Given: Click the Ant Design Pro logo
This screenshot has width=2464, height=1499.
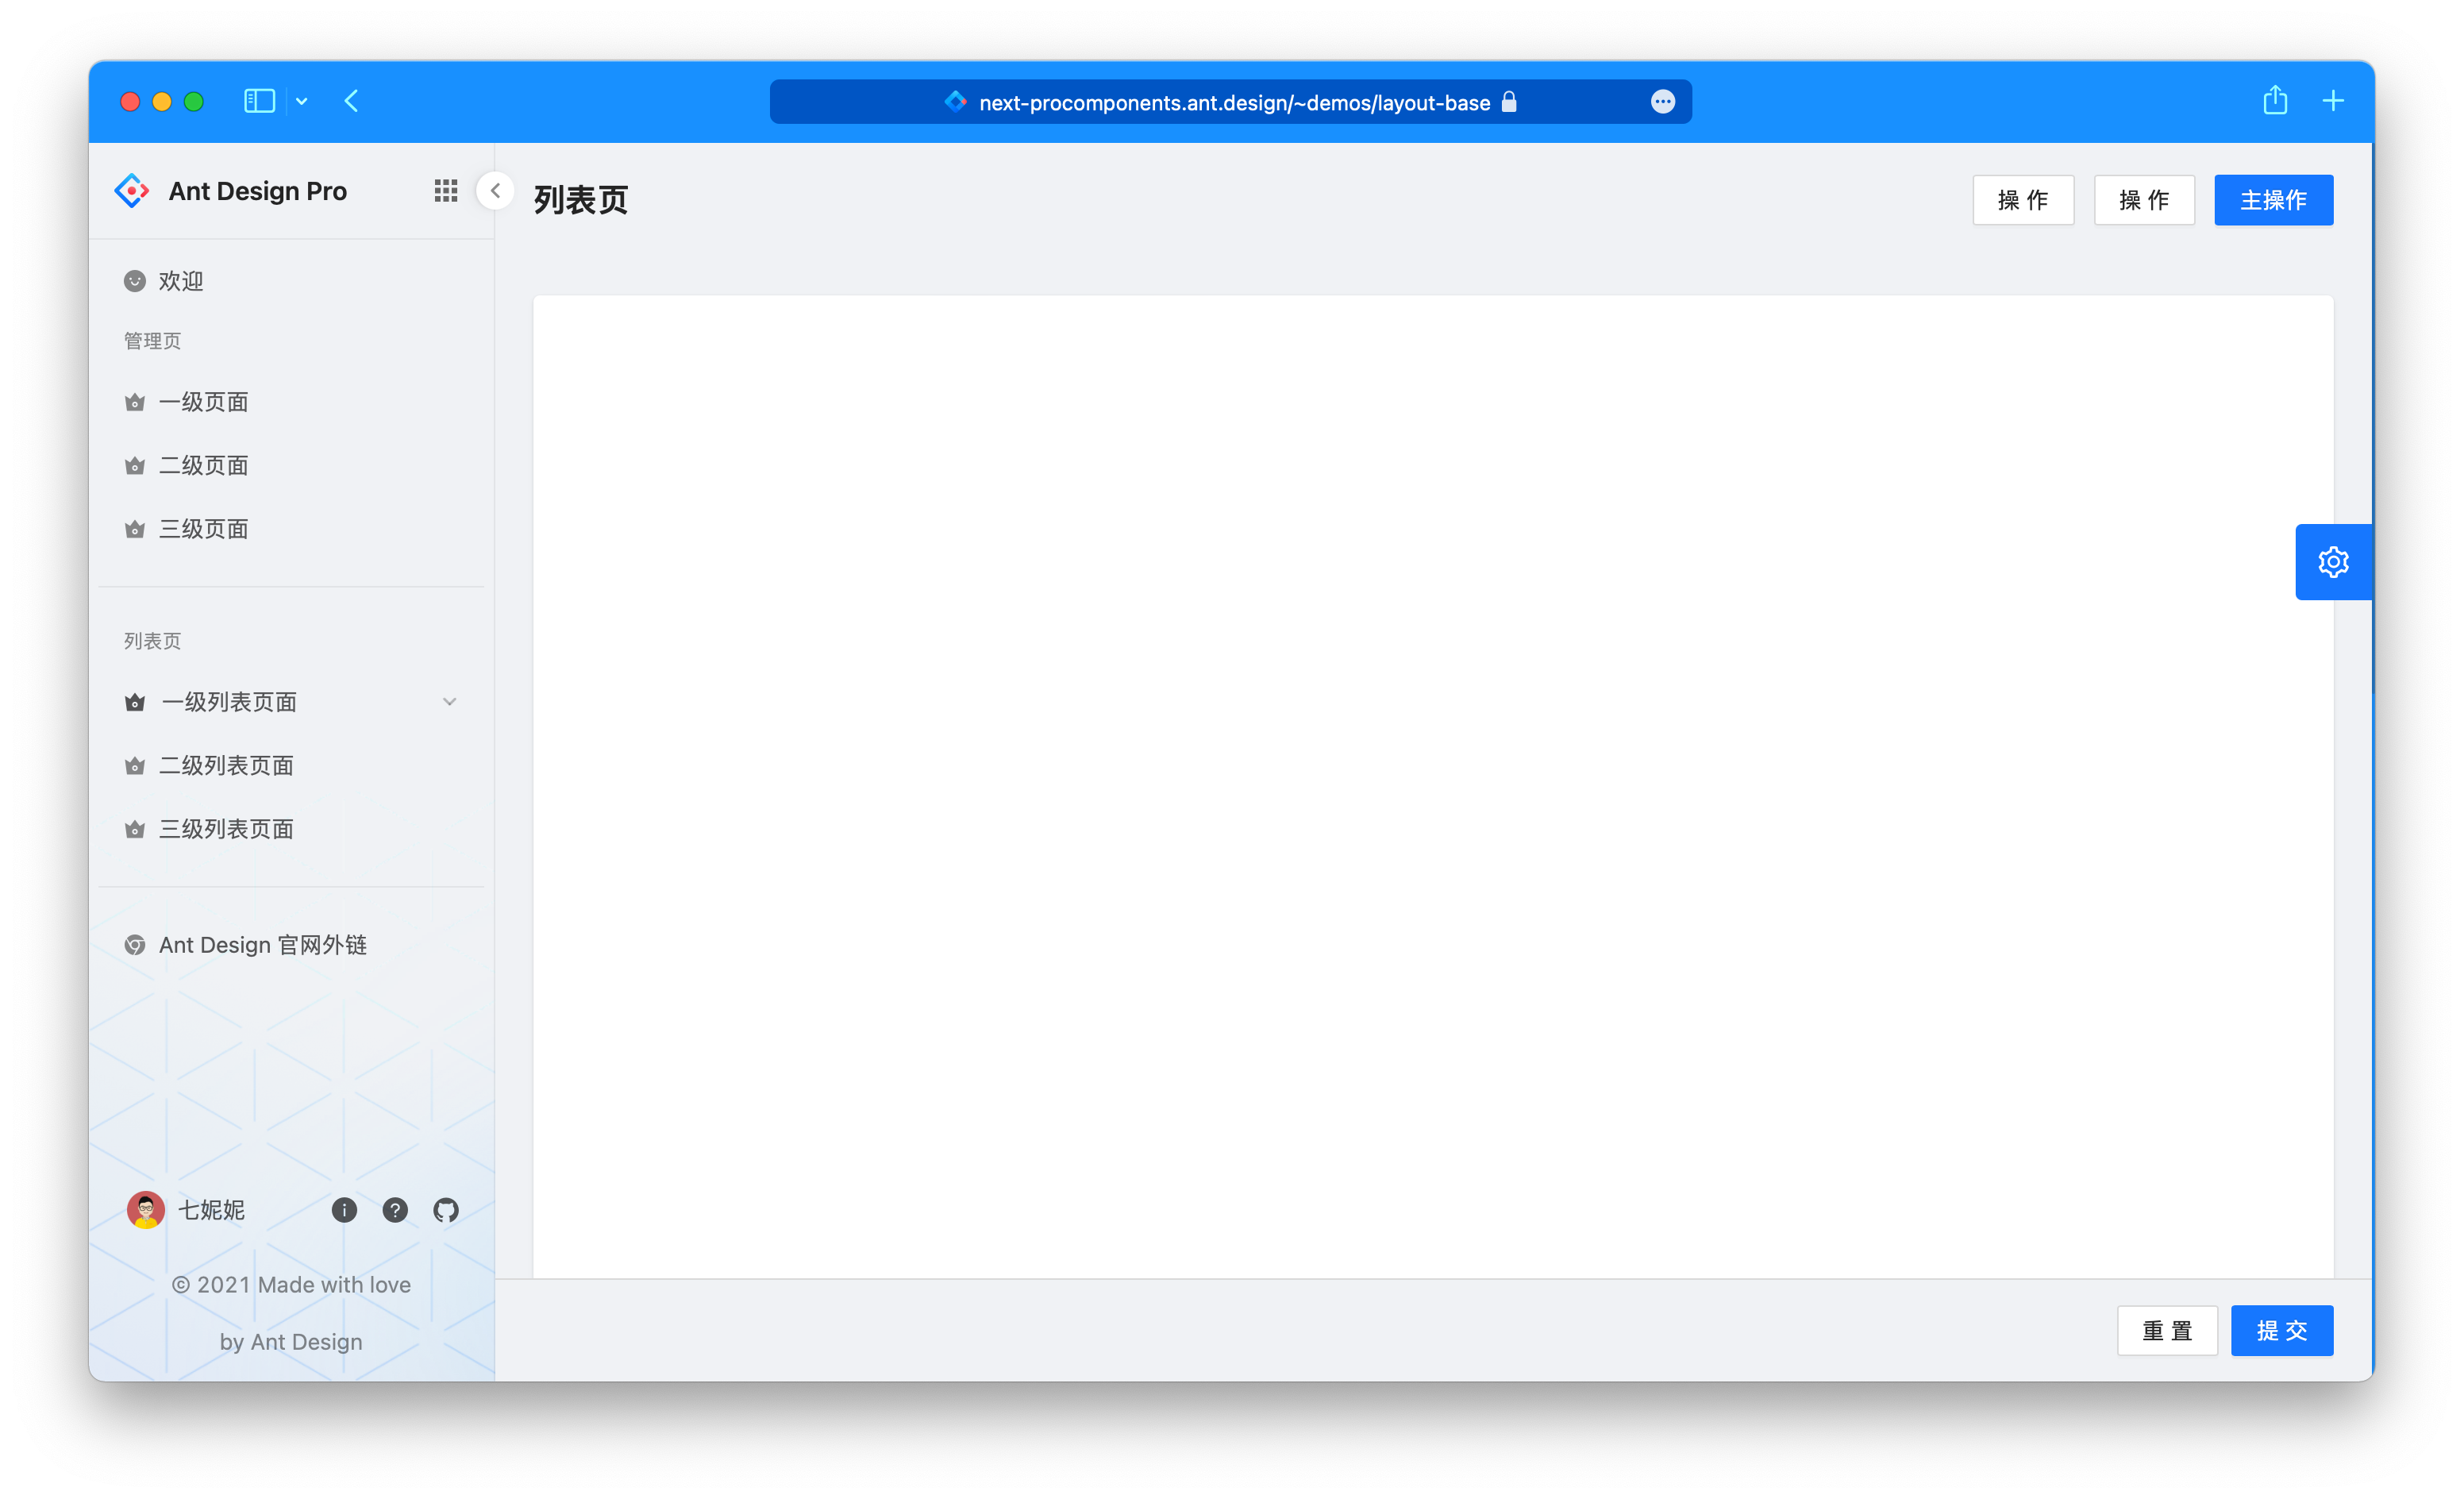Looking at the screenshot, I should [132, 191].
